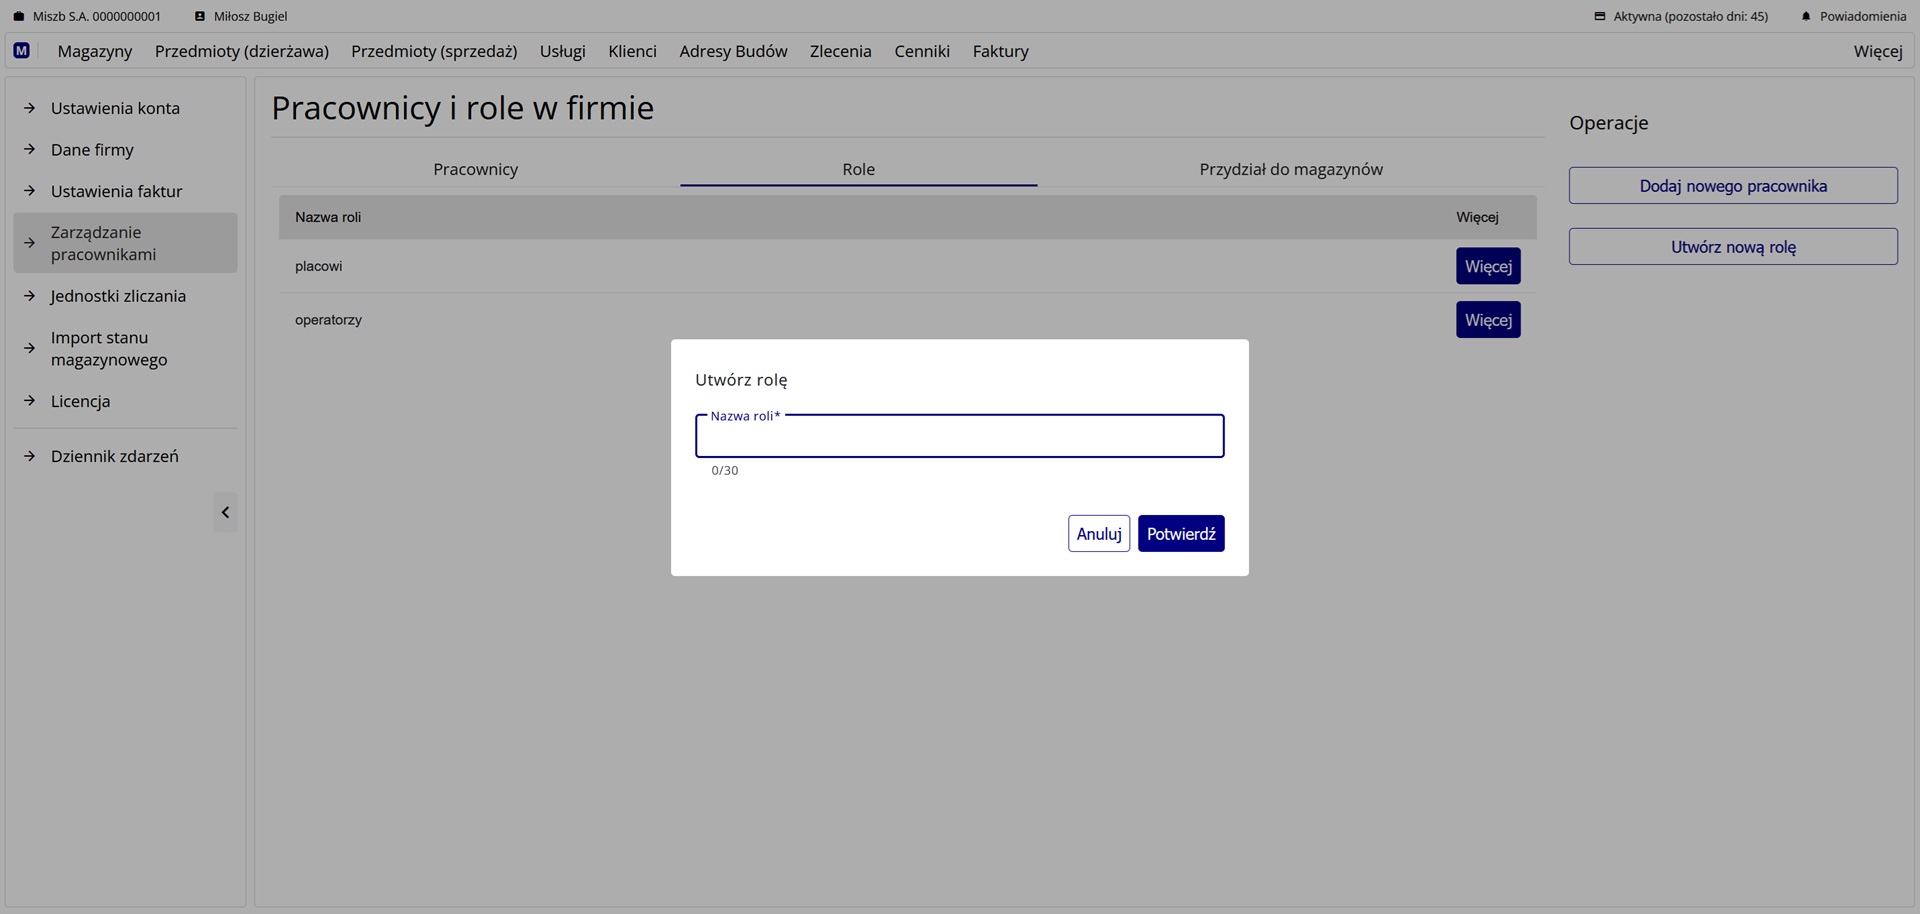
Task: Open the Faktury menu item
Action: [1000, 51]
